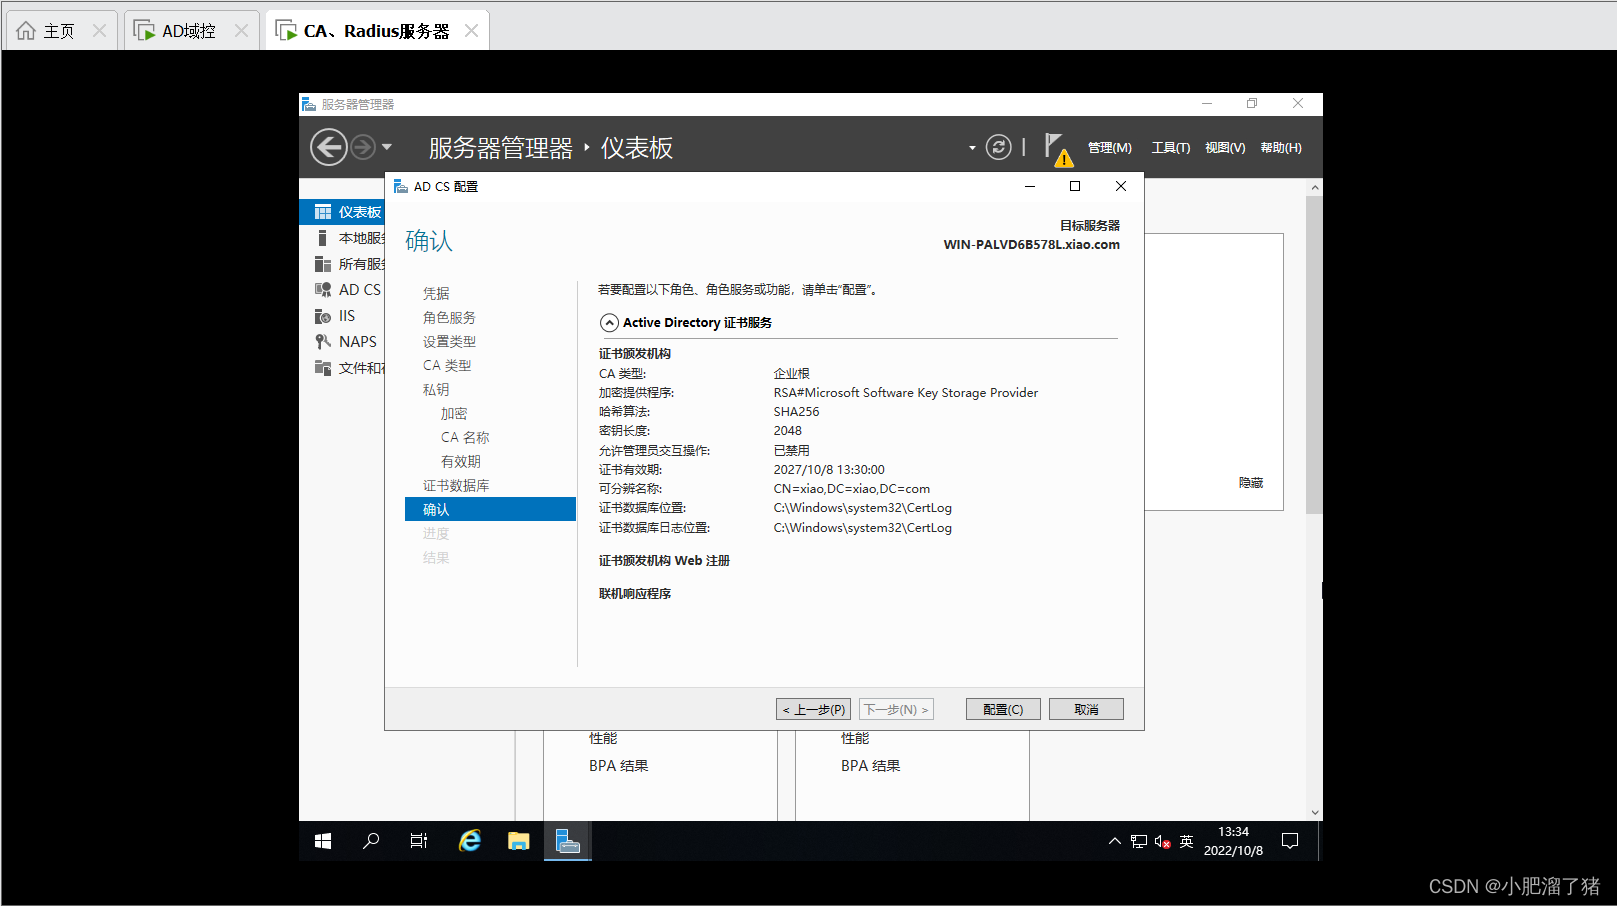Click right BPA 结果 link
This screenshot has height=906, width=1617.
pos(870,766)
